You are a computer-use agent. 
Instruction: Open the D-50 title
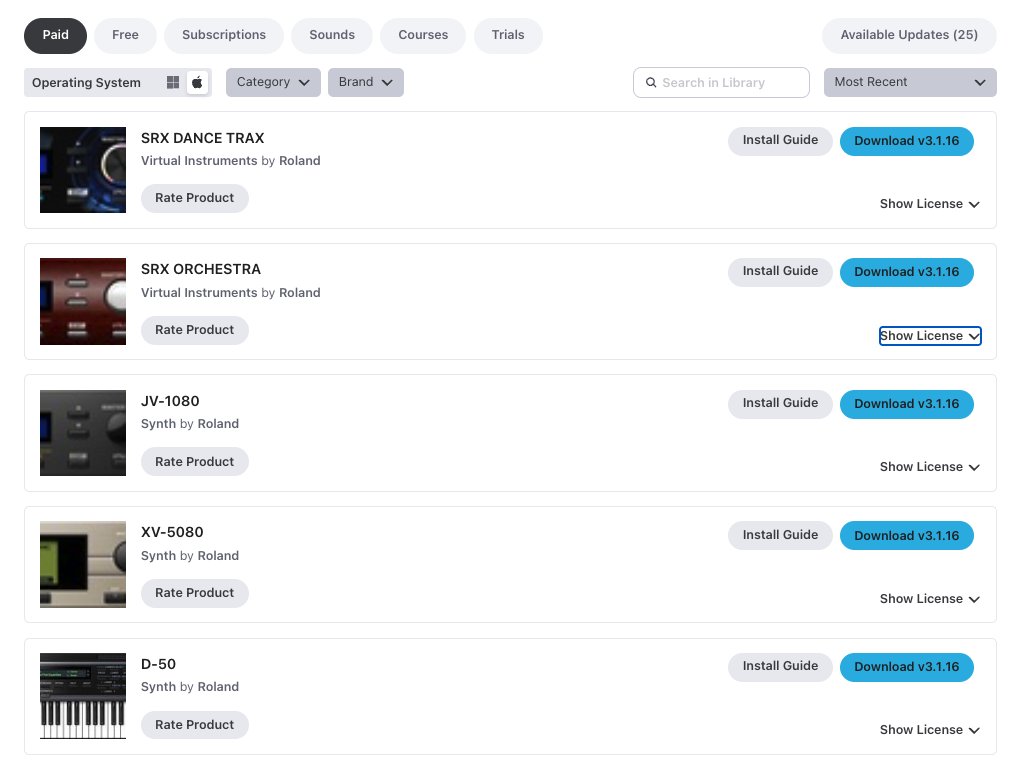(158, 664)
